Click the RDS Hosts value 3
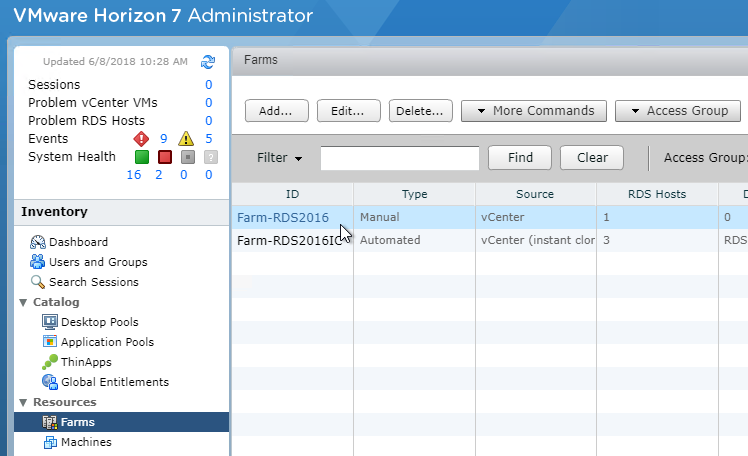The height and width of the screenshot is (456, 748). pos(606,240)
